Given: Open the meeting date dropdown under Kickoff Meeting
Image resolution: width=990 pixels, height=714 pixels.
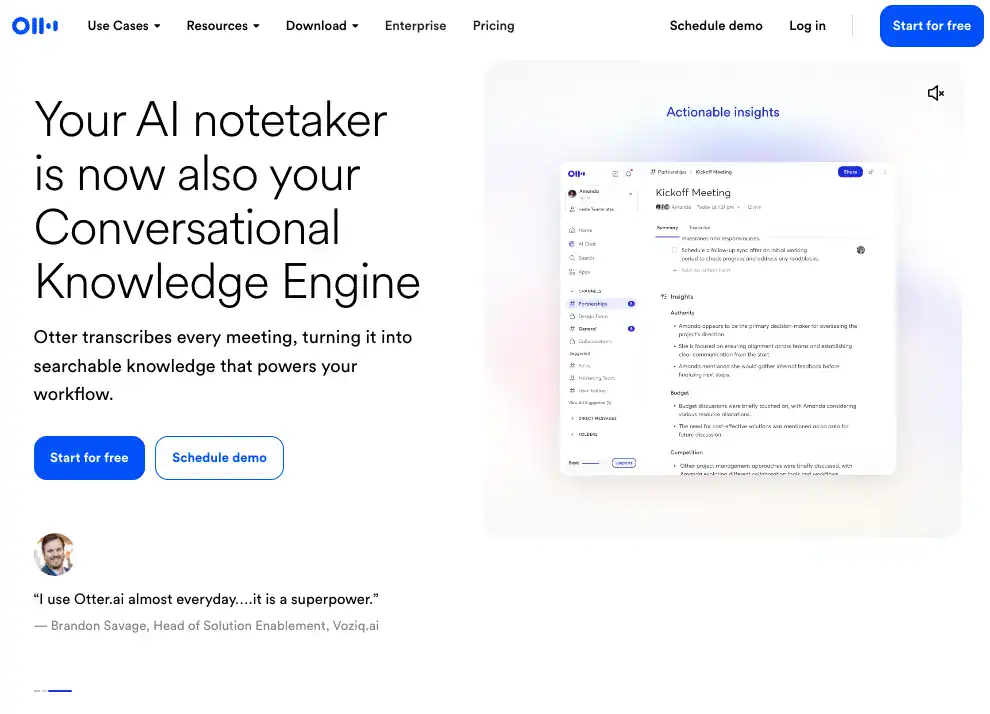Looking at the screenshot, I should point(718,207).
